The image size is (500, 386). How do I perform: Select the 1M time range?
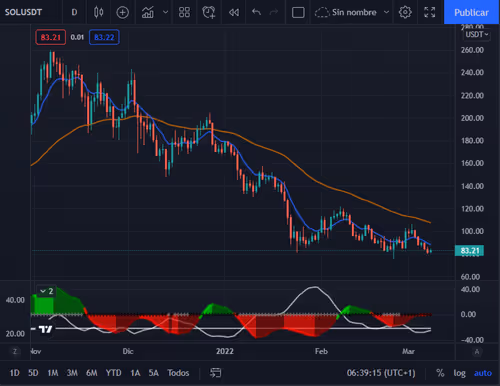[x=53, y=373]
